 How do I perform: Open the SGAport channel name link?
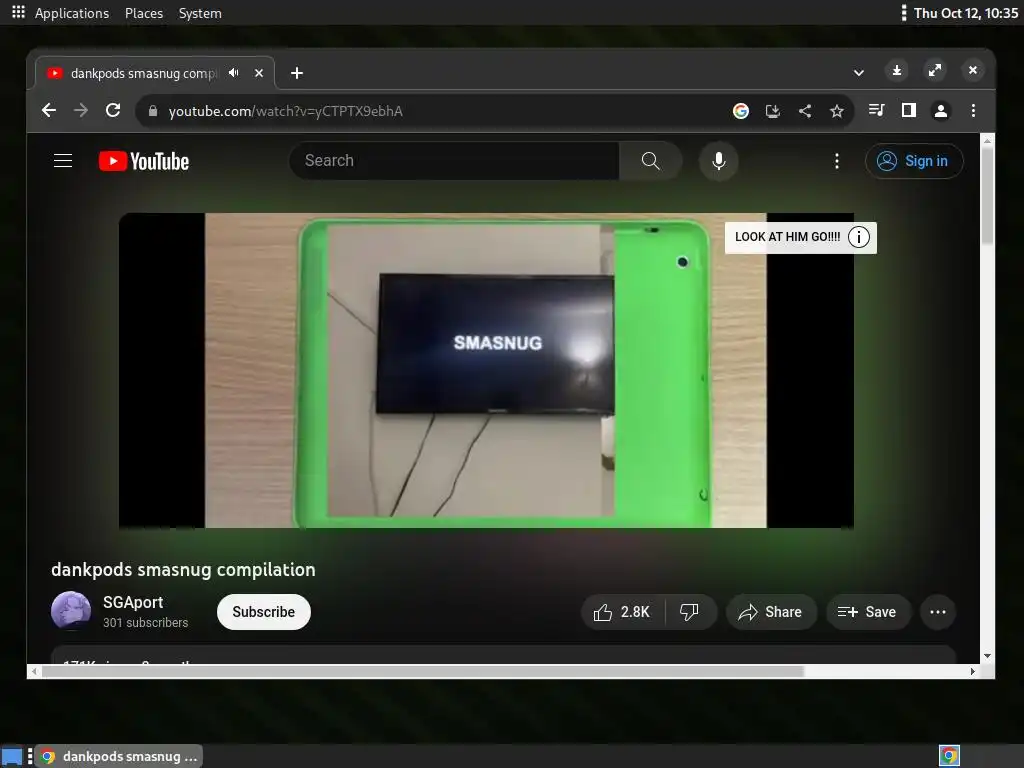click(133, 602)
